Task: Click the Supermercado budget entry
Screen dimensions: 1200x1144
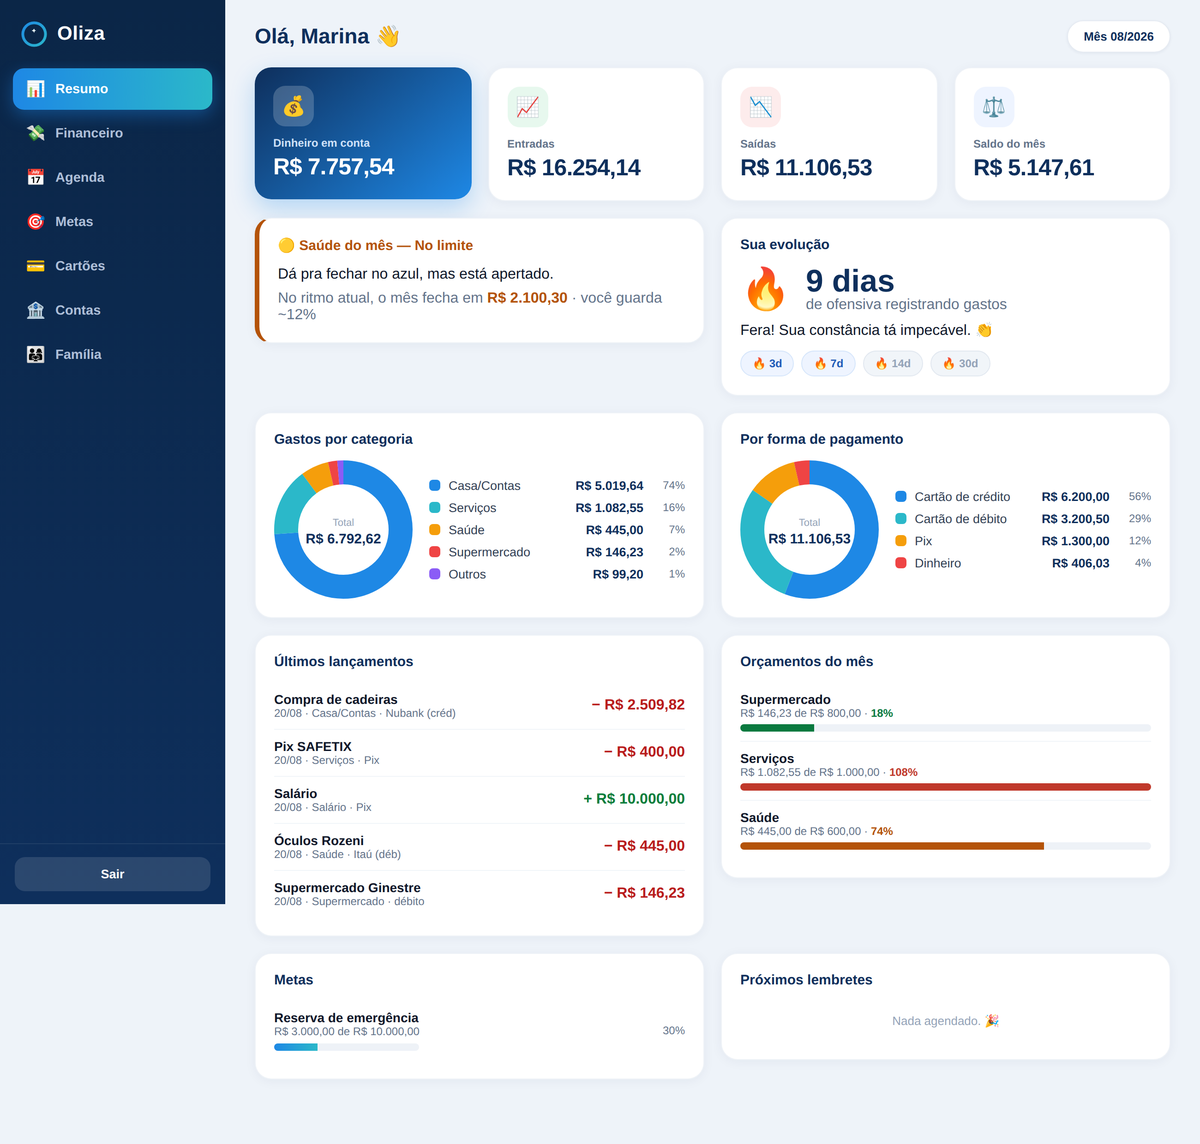Action: pos(945,712)
